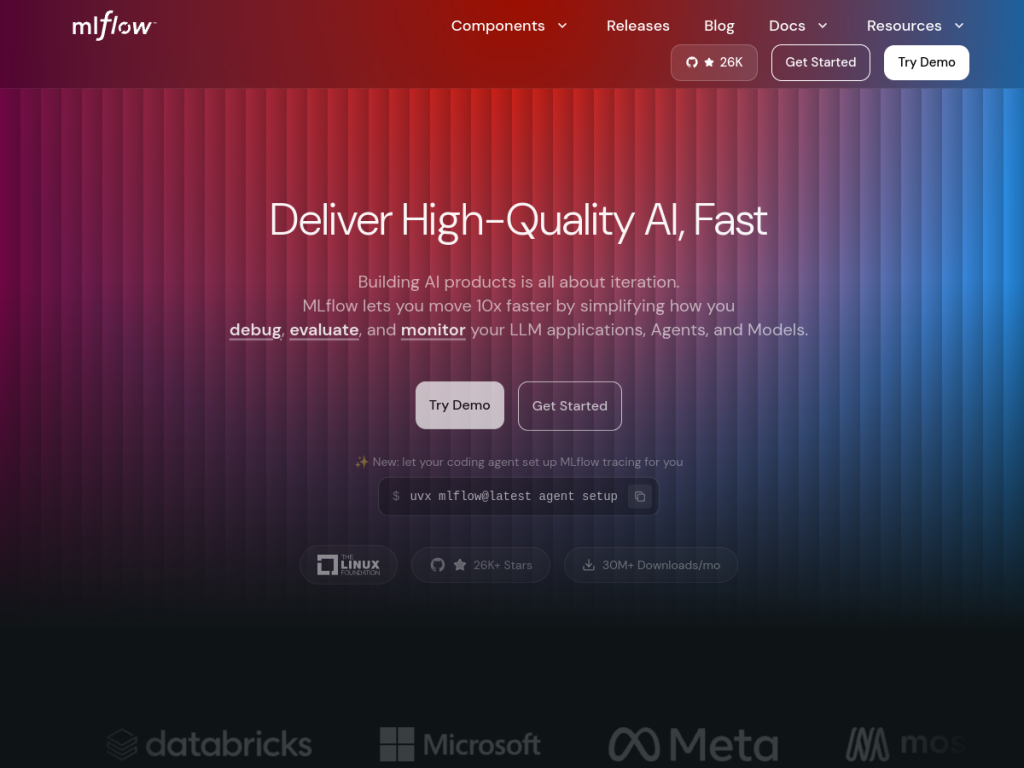This screenshot has width=1024, height=768.
Task: Click the download icon in Downloads badge
Action: (588, 565)
